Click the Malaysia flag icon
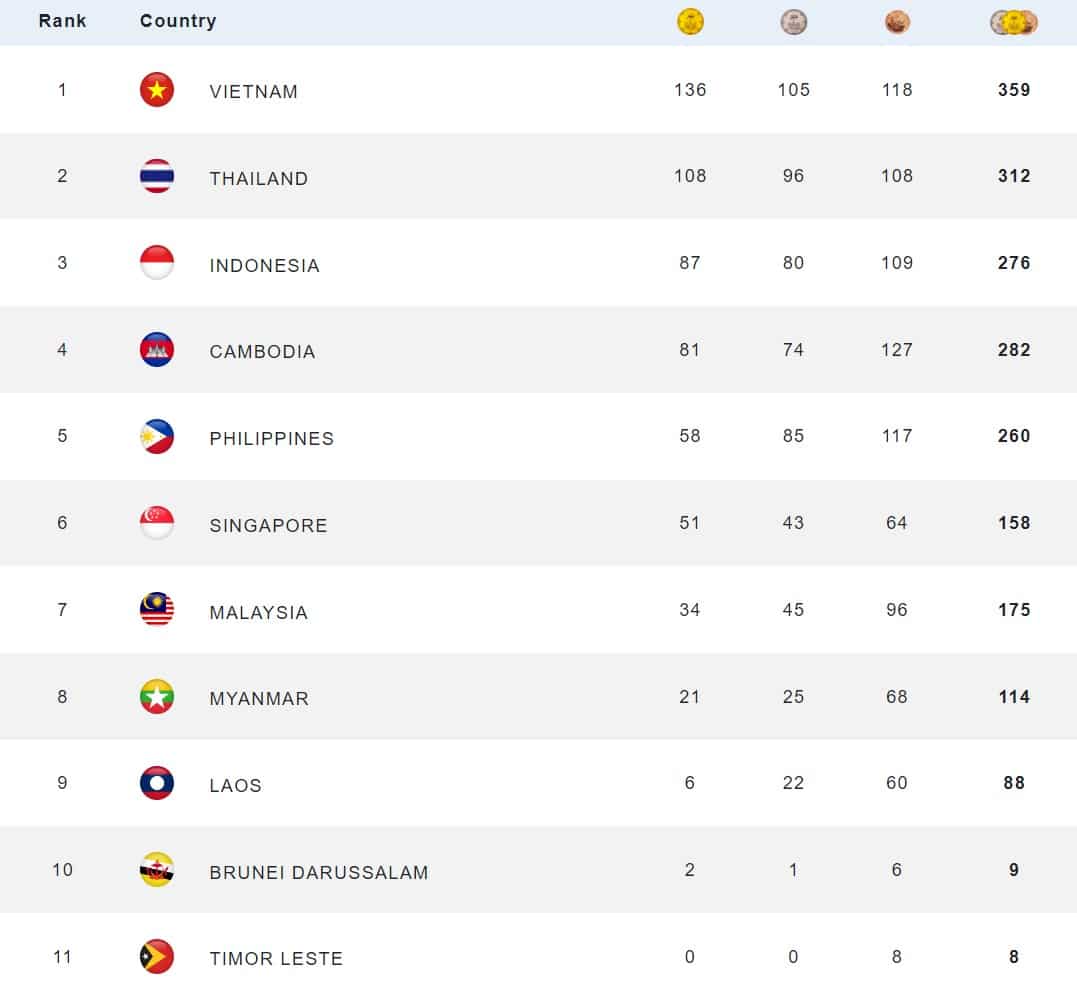Screen dimensions: 1077x981 (x=157, y=609)
